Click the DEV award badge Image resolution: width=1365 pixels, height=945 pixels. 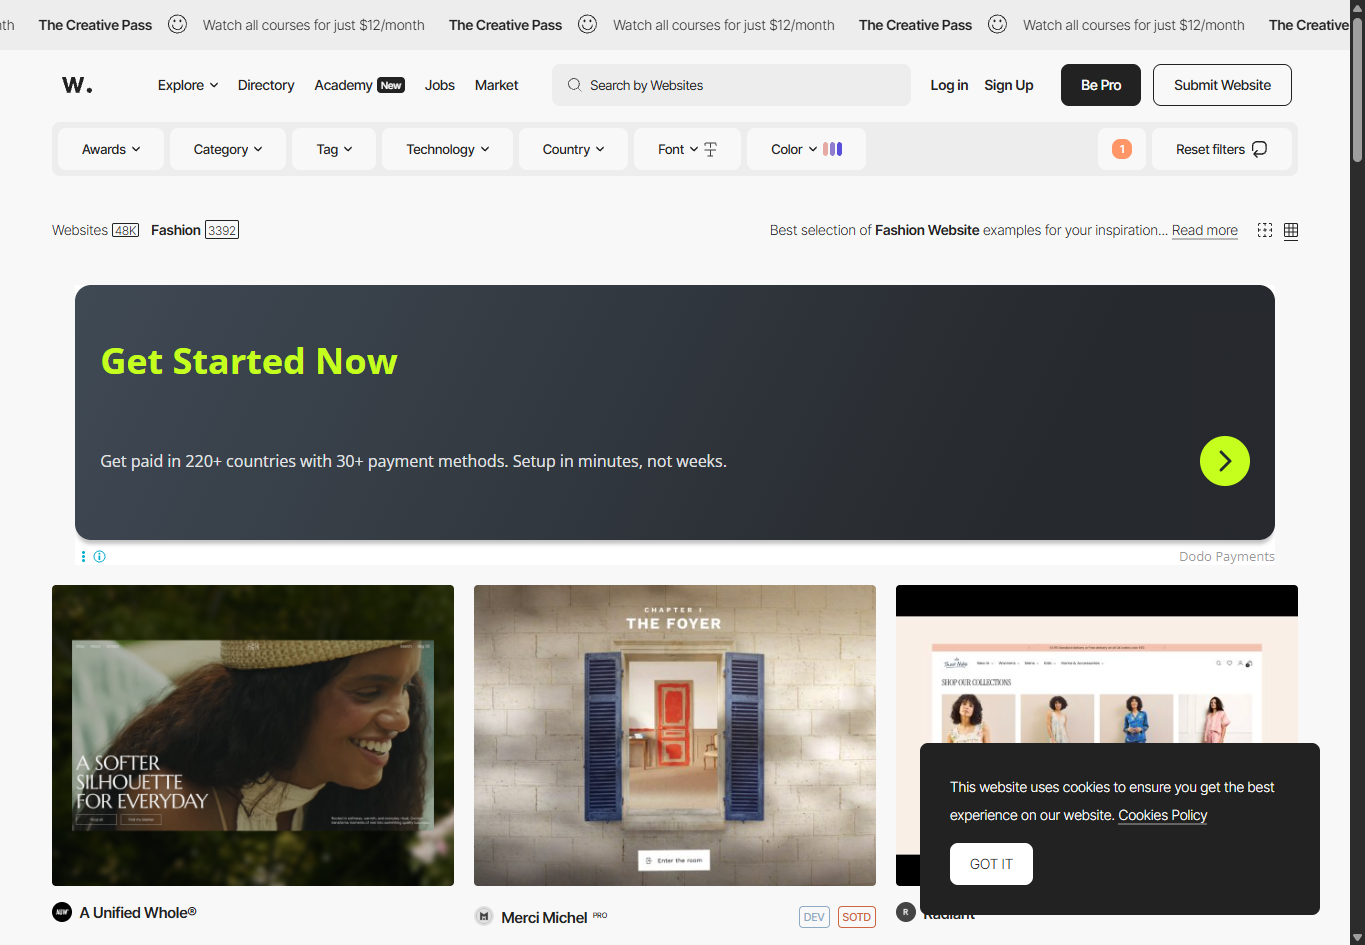815,917
